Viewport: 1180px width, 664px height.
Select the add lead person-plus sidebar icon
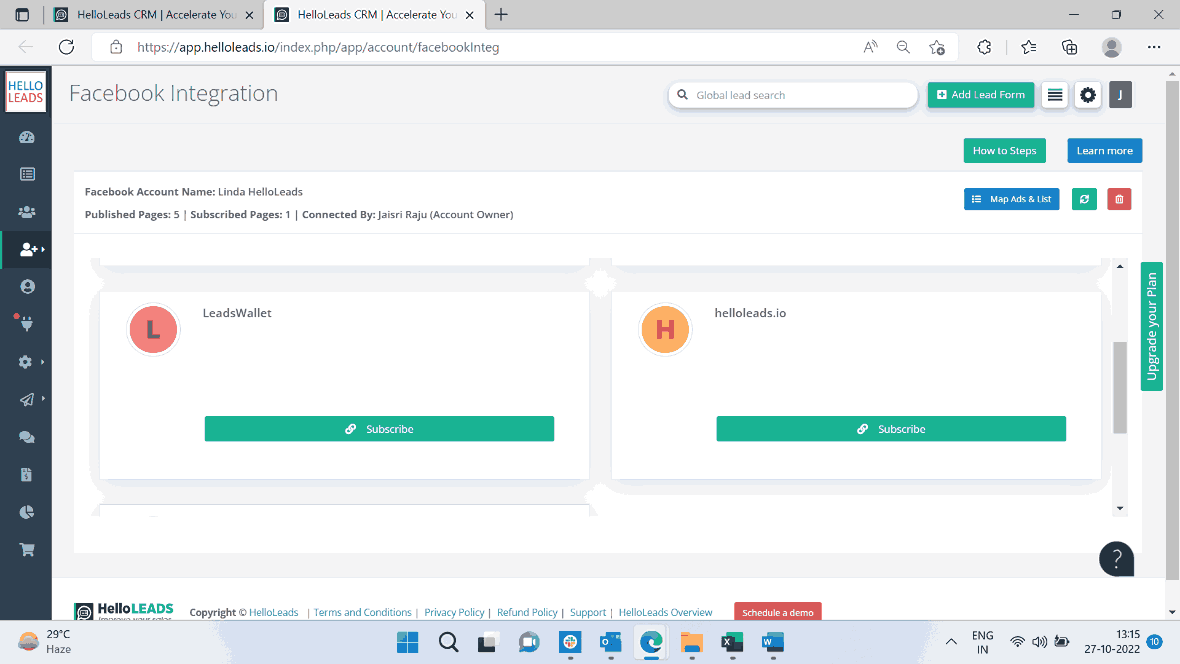pos(29,249)
